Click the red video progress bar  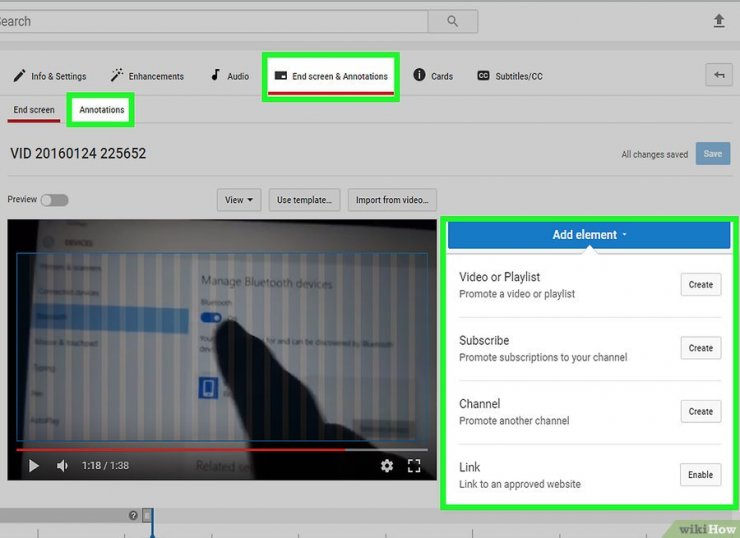[180, 450]
